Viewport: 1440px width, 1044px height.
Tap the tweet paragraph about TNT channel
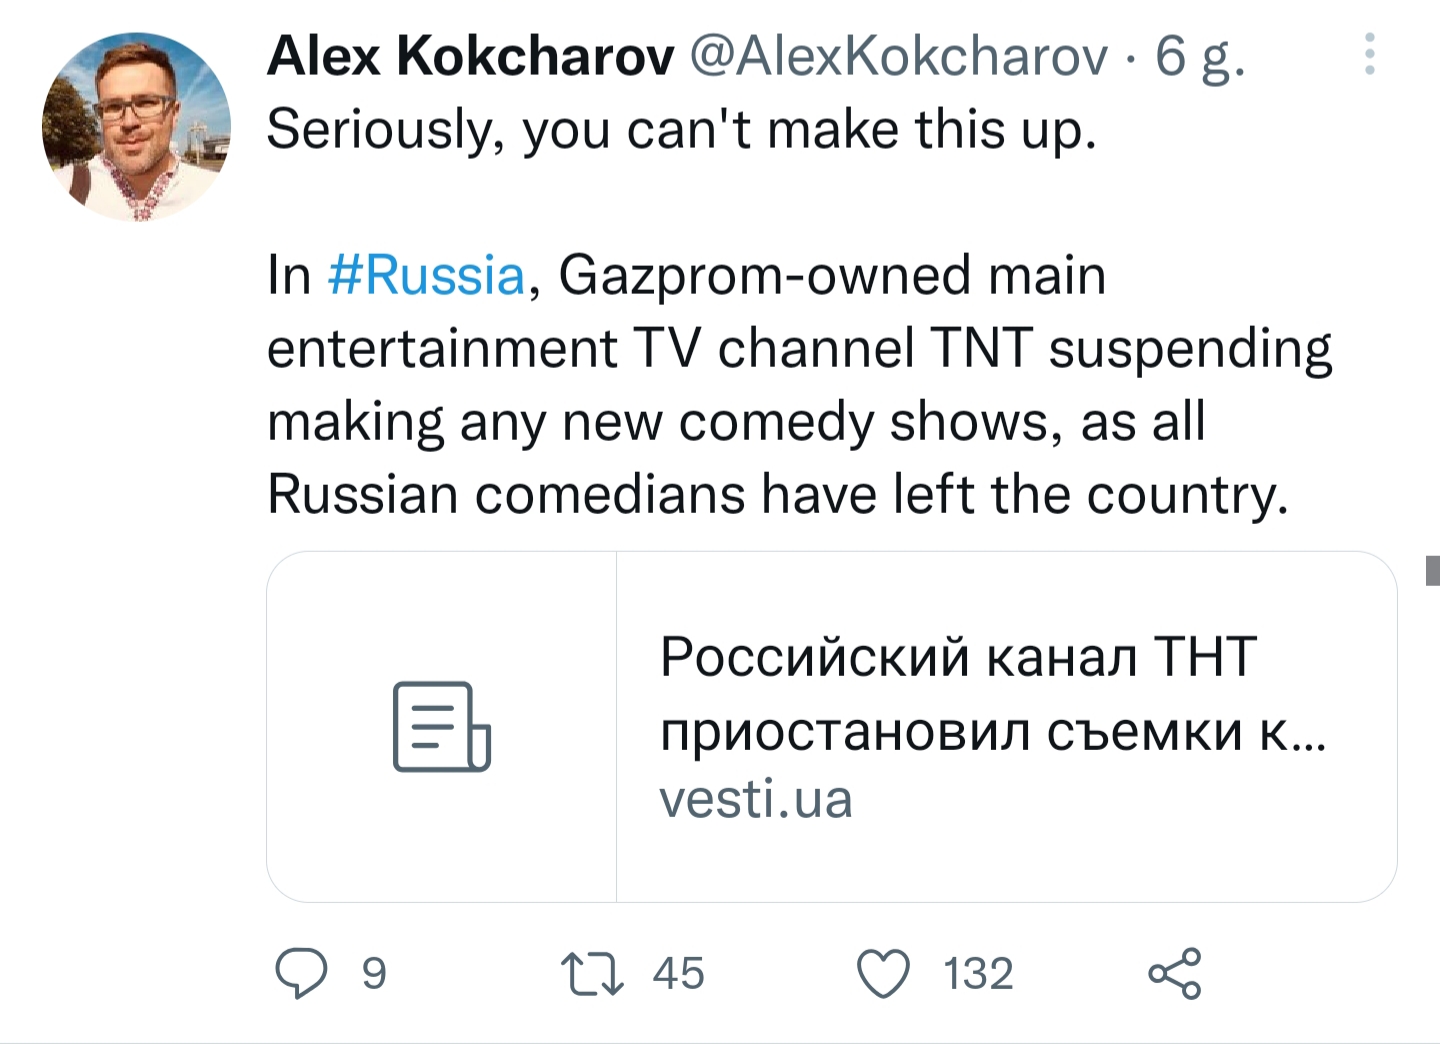(x=800, y=385)
